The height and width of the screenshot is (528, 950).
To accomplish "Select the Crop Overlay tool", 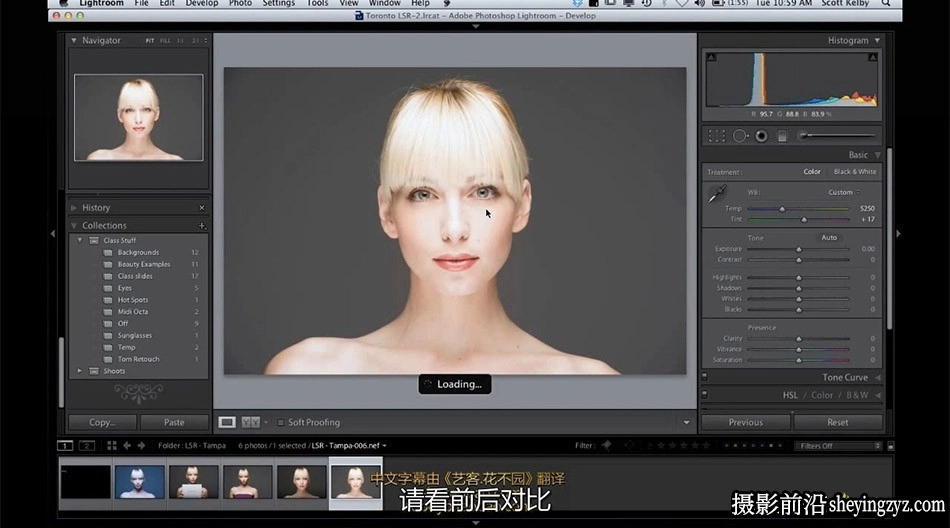I will tap(717, 136).
